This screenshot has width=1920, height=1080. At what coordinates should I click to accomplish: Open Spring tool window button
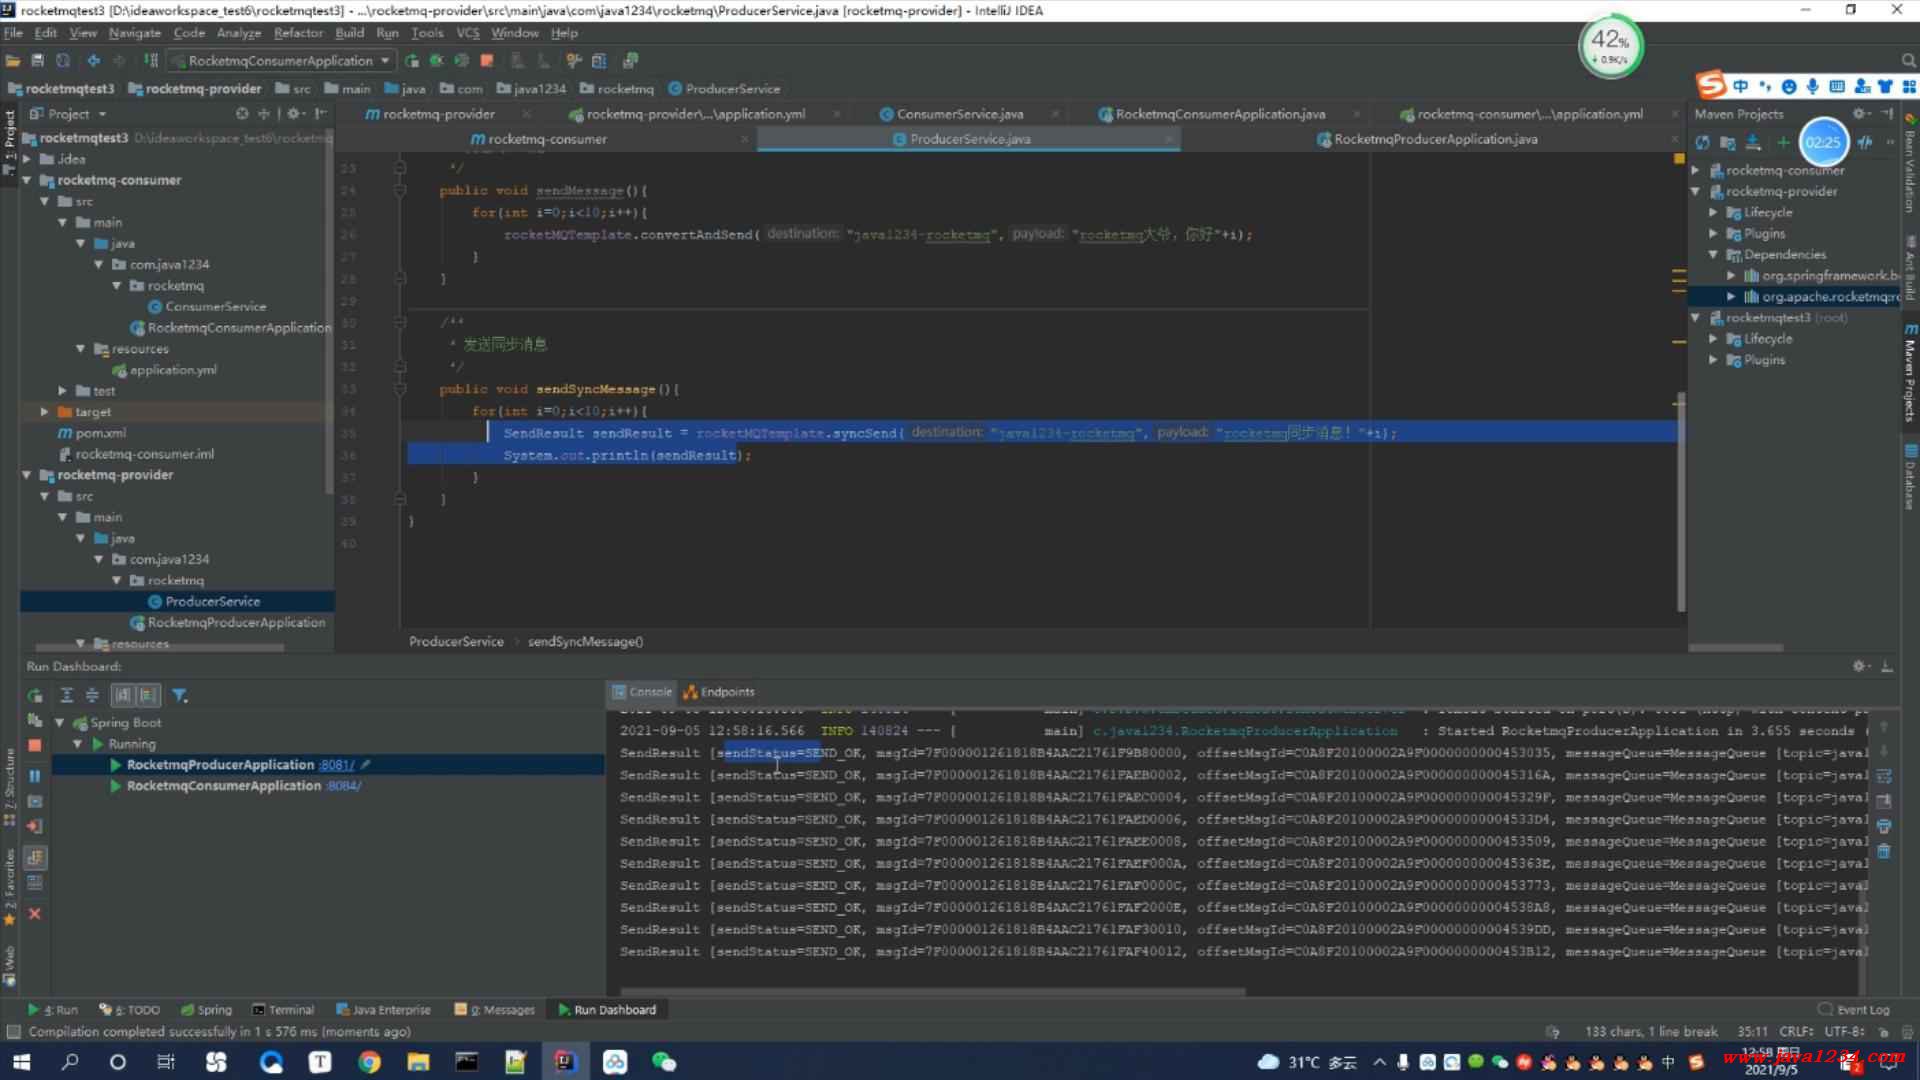click(206, 1010)
